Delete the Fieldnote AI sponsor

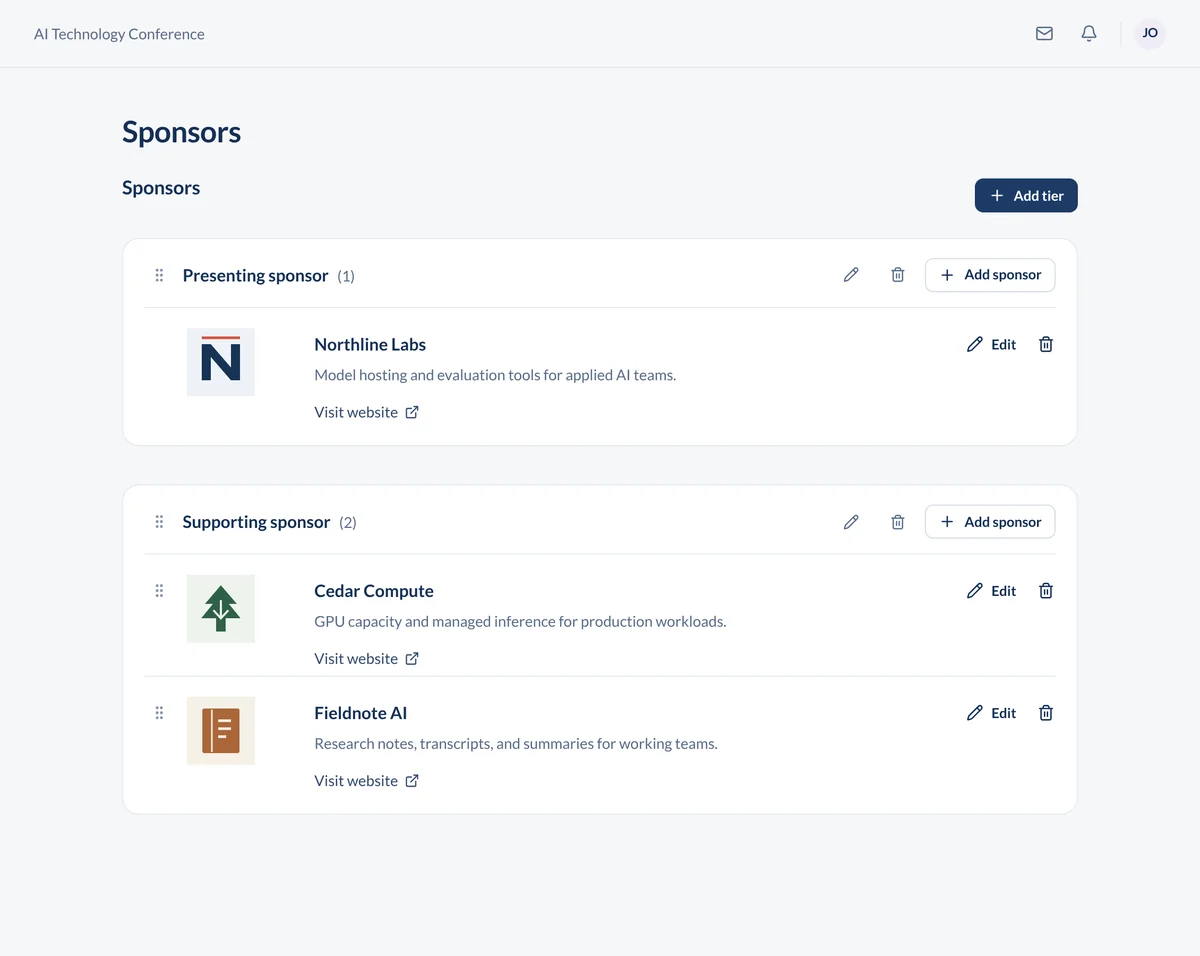pyautogui.click(x=1046, y=713)
